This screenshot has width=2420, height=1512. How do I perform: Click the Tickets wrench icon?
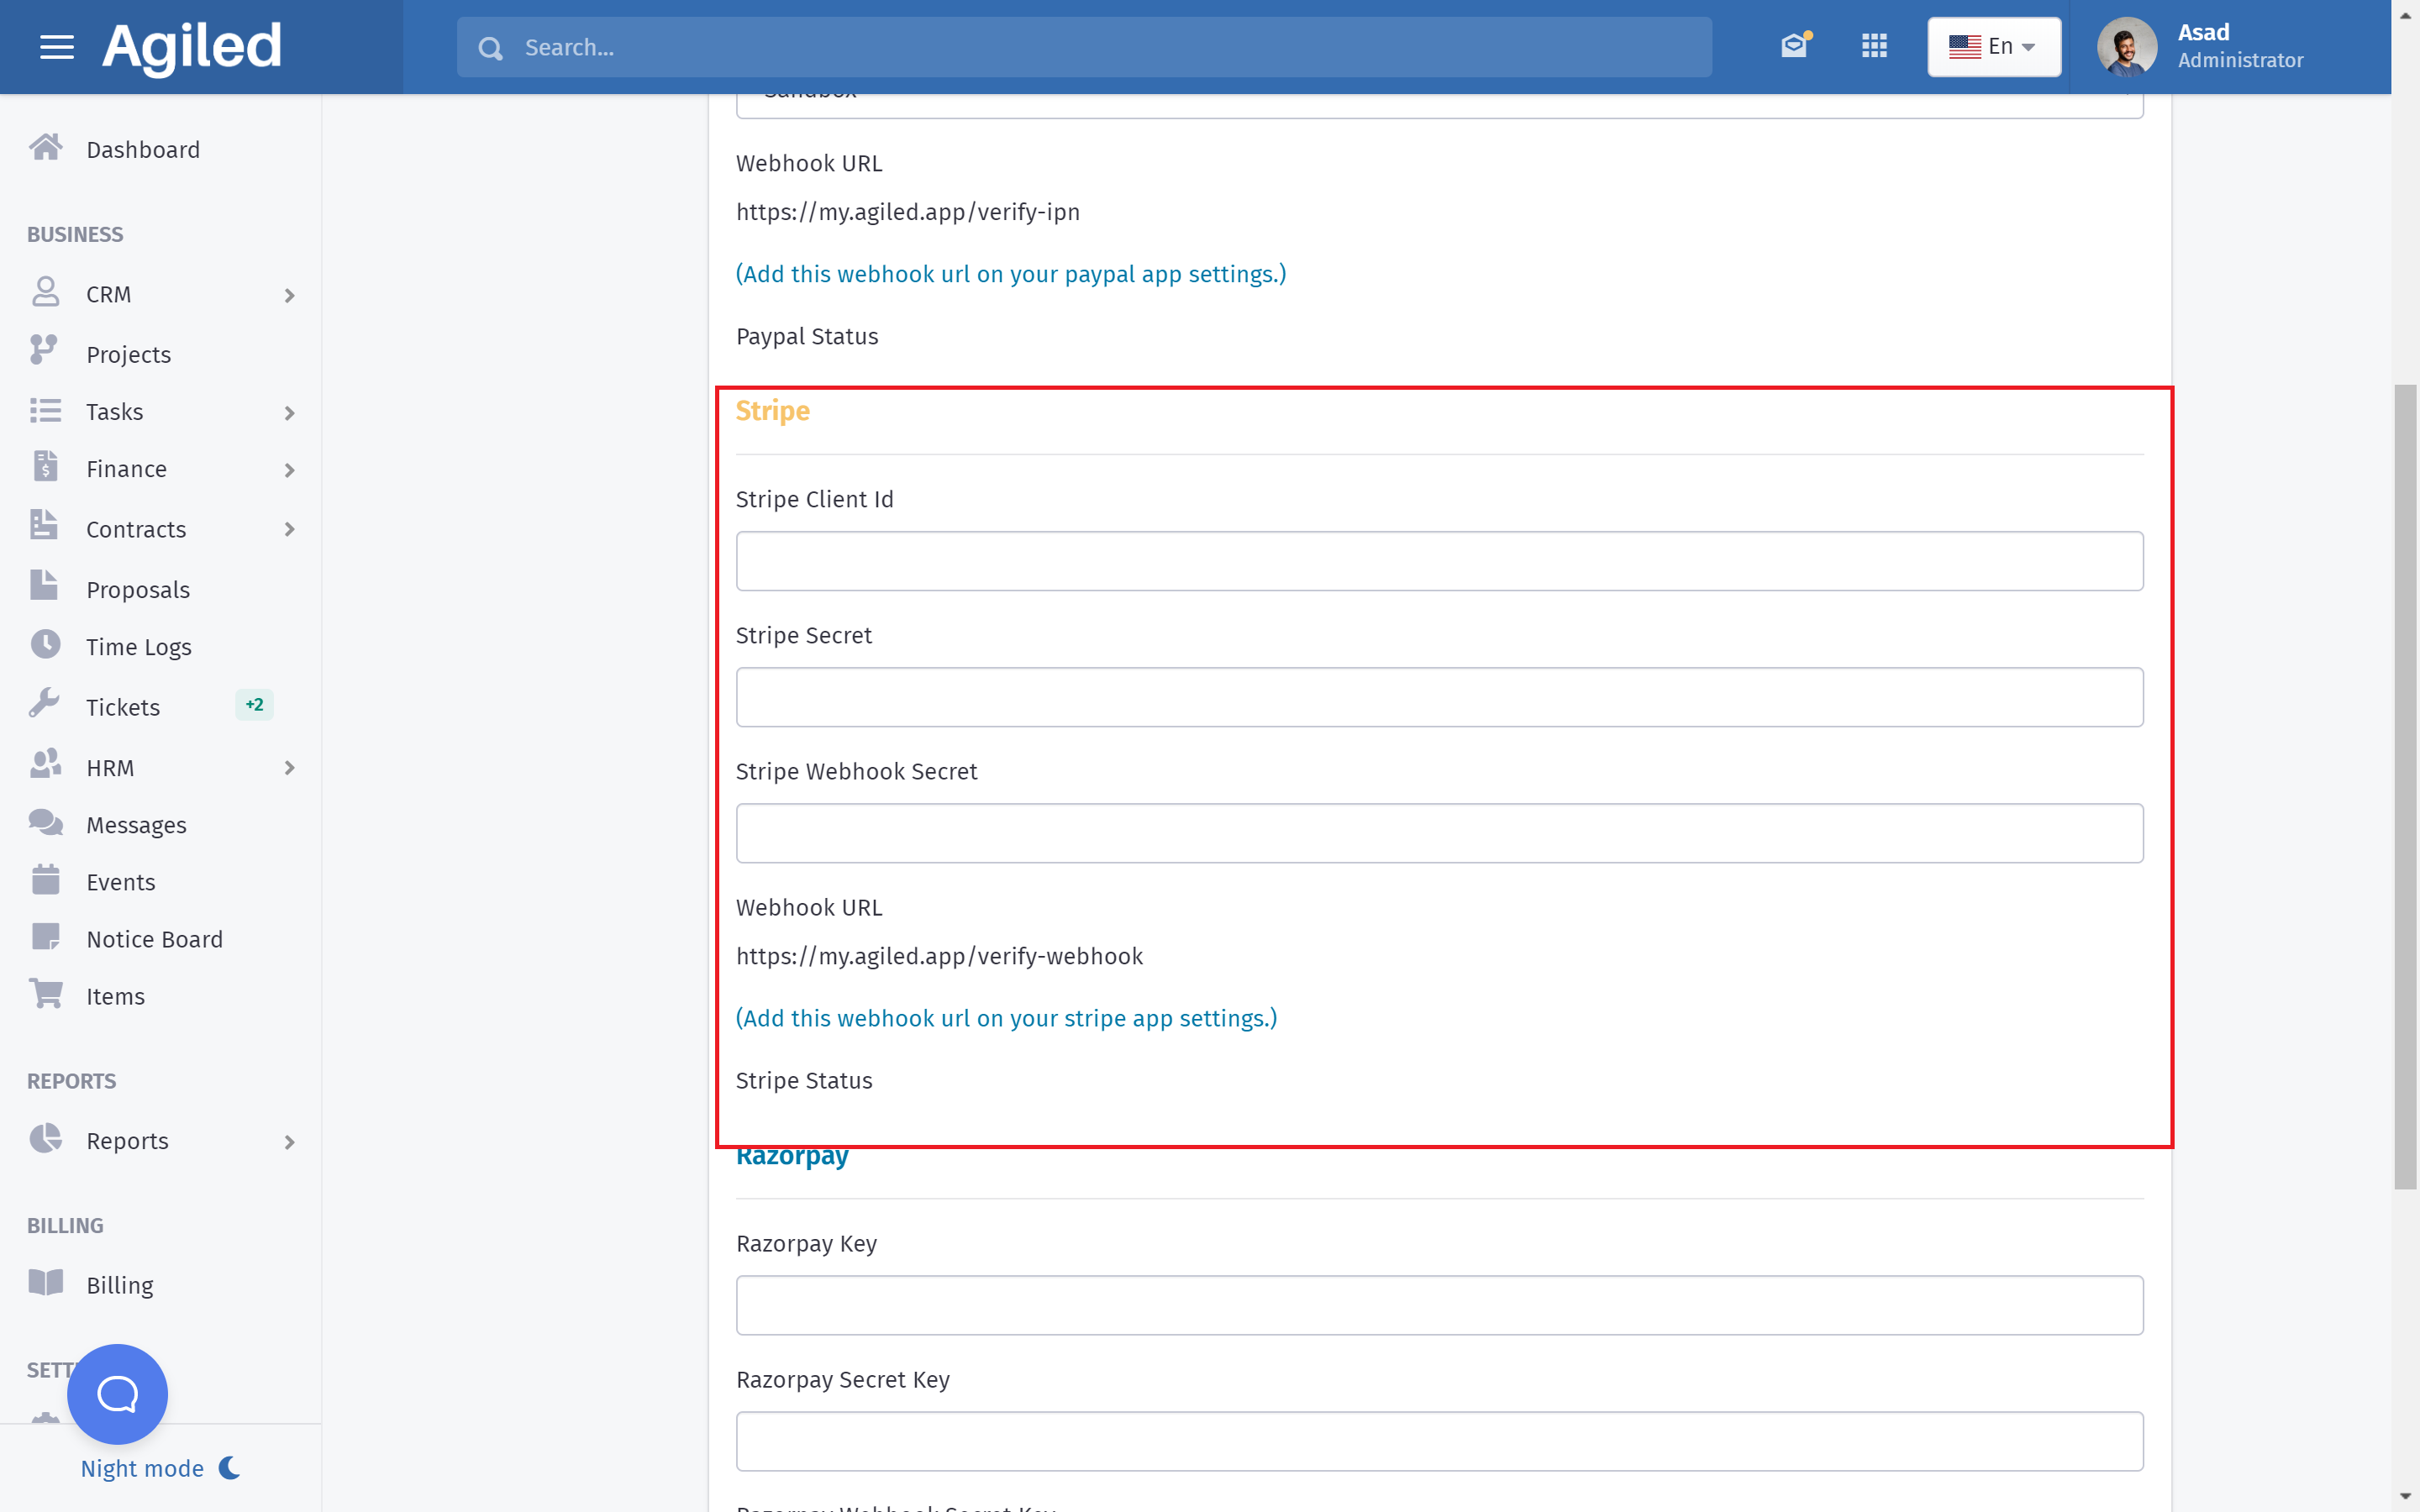coord(45,705)
